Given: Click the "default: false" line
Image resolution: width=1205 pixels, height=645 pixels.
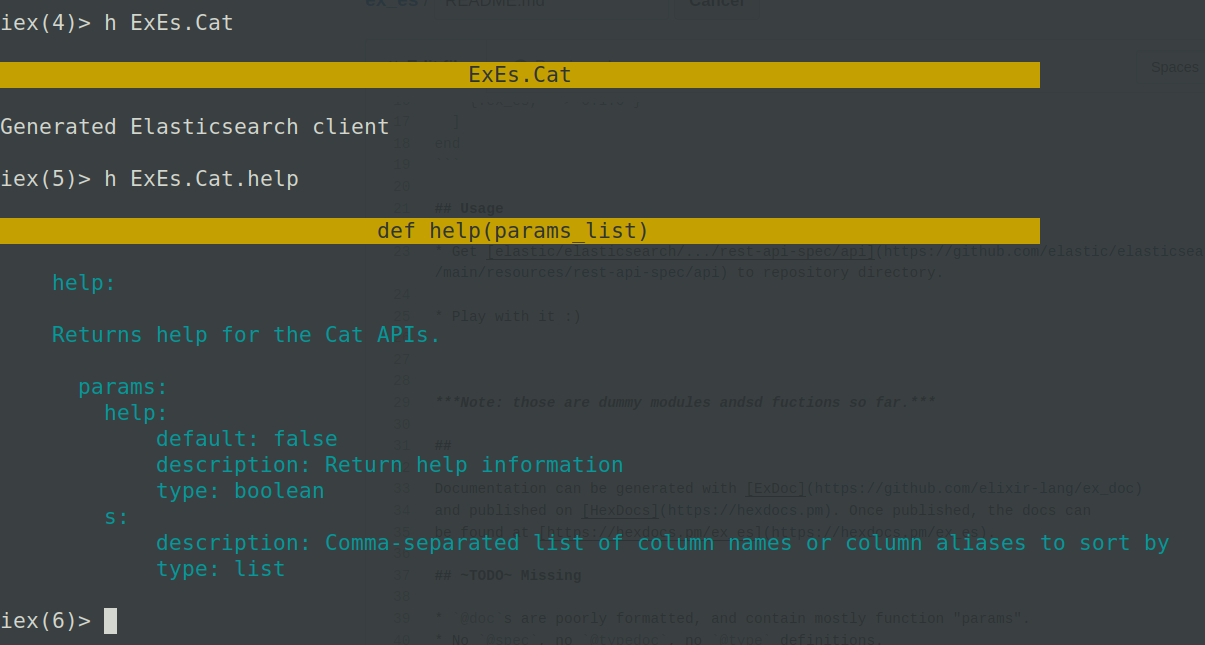Looking at the screenshot, I should [247, 439].
